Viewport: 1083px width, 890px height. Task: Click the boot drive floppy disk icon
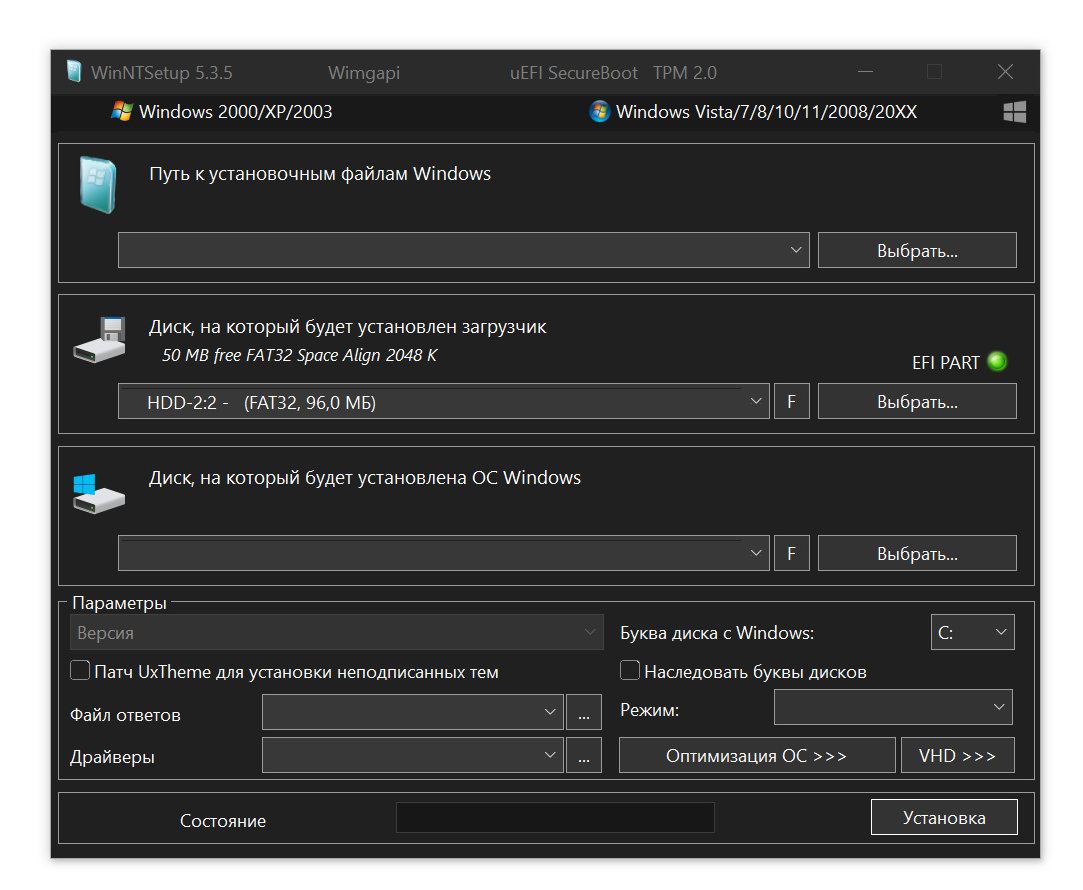(99, 340)
